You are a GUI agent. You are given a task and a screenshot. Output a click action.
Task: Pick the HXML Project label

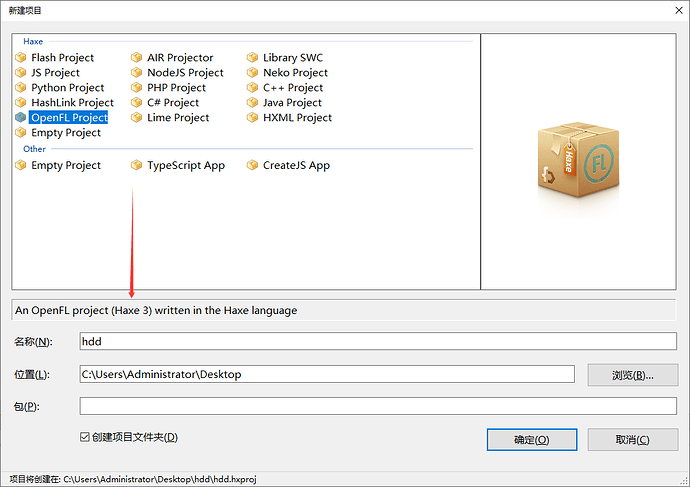pyautogui.click(x=297, y=117)
